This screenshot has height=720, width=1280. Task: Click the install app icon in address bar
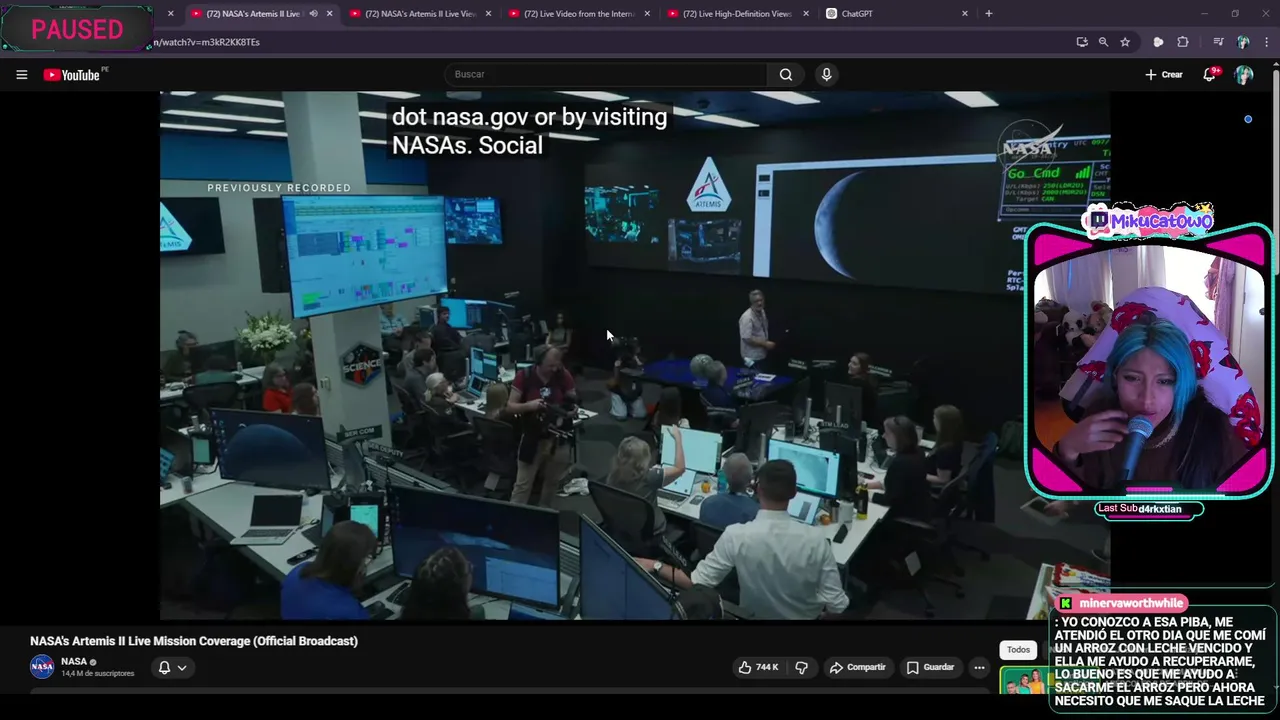tap(1082, 42)
